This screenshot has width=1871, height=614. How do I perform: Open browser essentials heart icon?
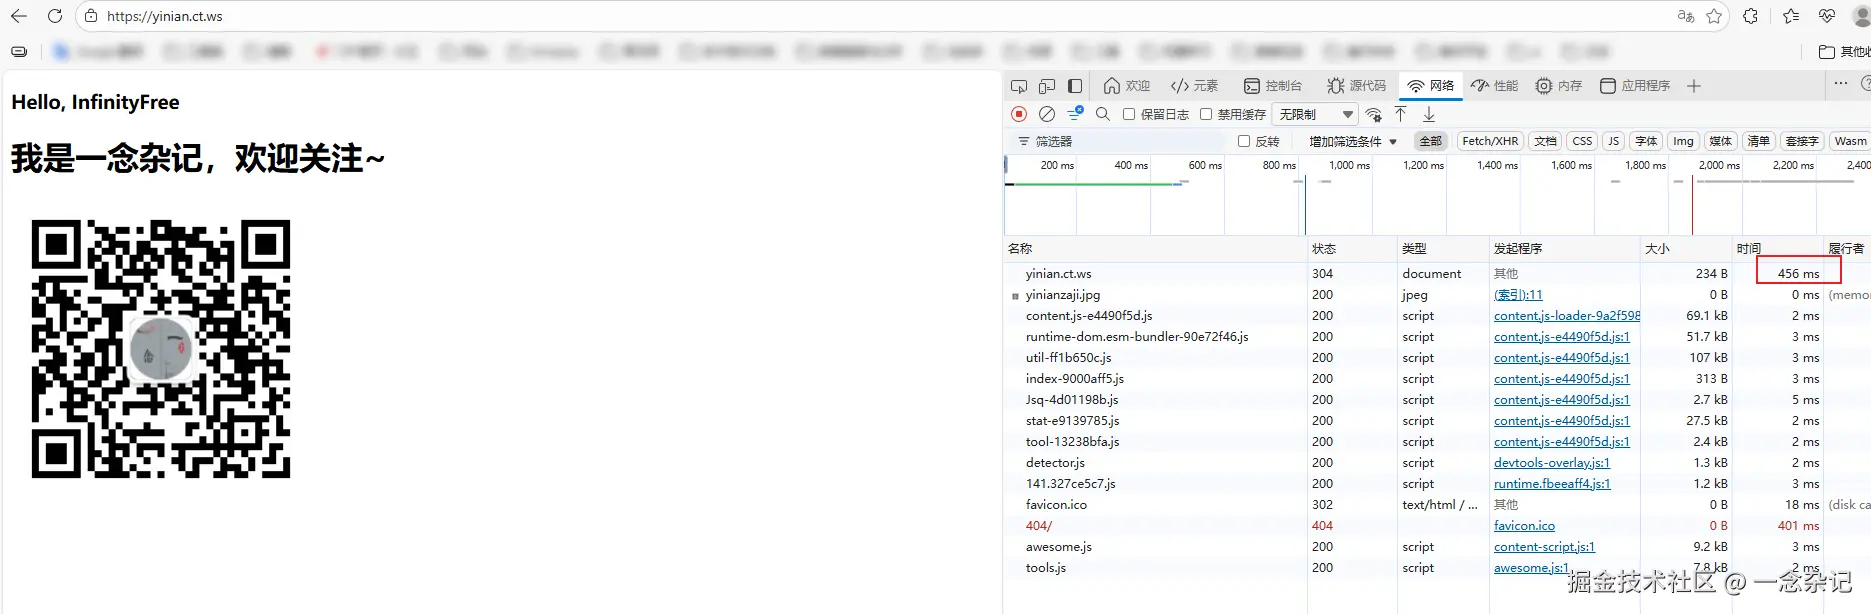click(1827, 16)
